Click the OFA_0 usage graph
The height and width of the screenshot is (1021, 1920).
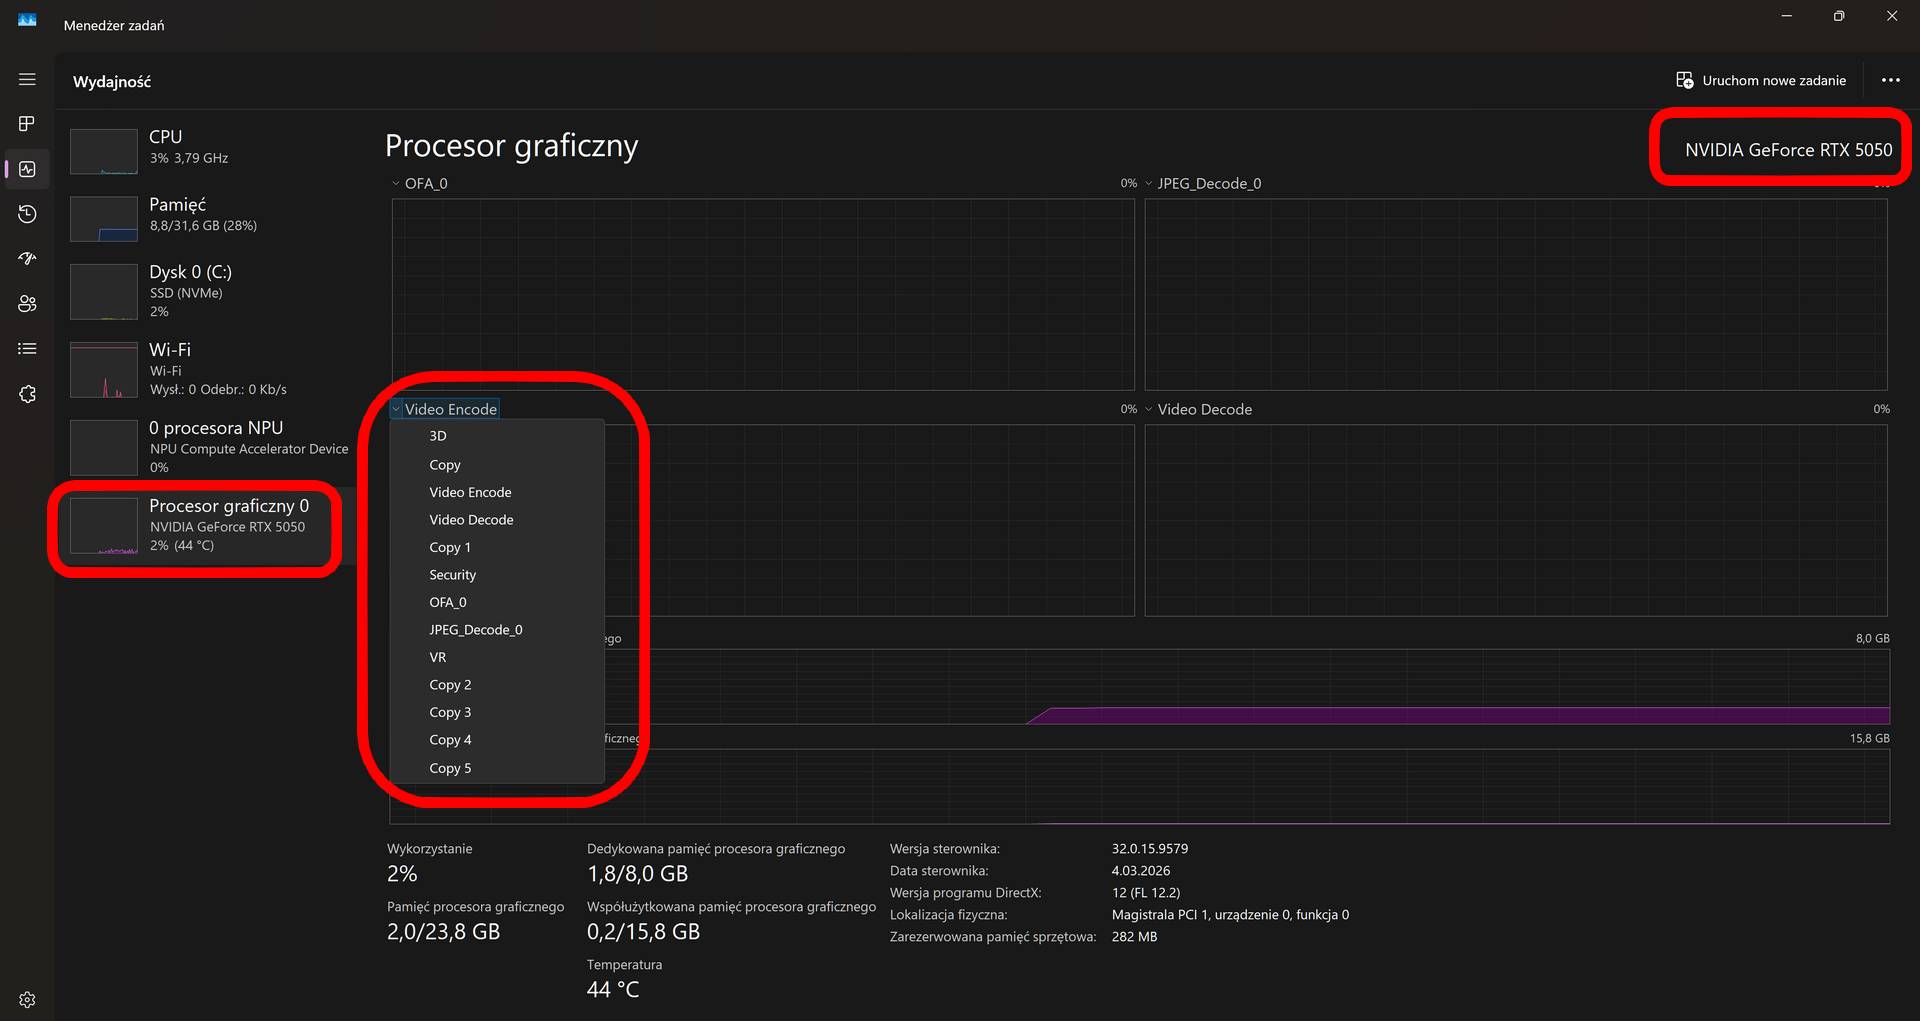763,294
